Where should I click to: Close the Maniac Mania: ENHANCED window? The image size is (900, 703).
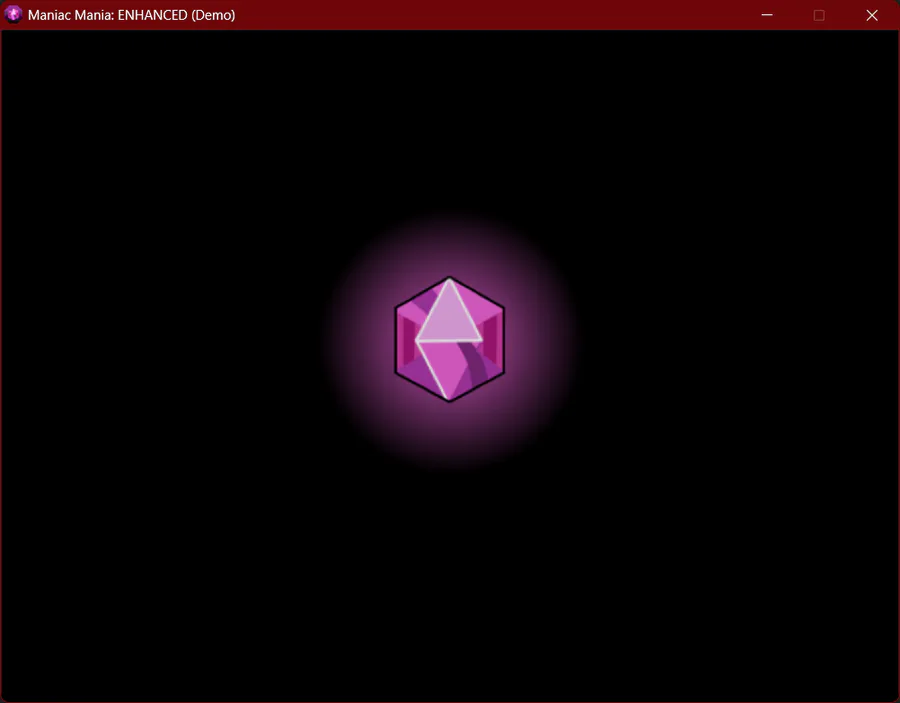872,15
